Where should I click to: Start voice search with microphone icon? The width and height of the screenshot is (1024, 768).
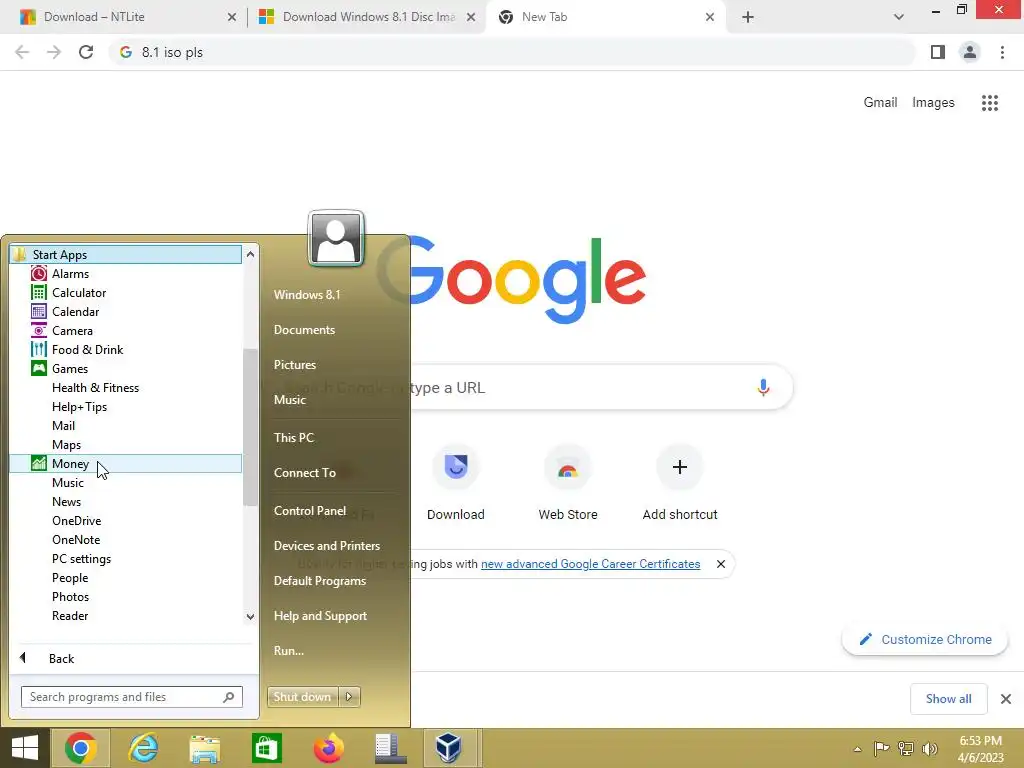point(763,387)
